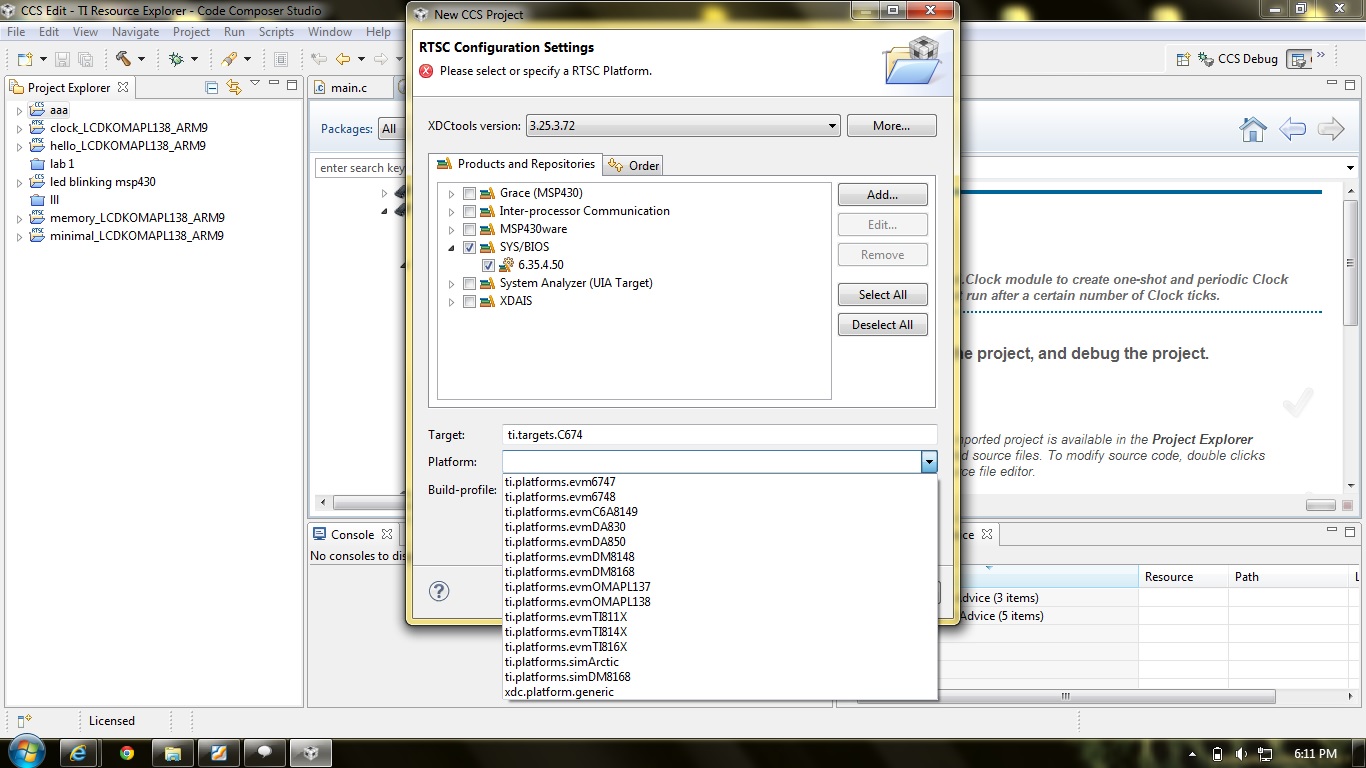Click the Code Composer Studio taskbar icon
The image size is (1366, 768).
coord(312,753)
